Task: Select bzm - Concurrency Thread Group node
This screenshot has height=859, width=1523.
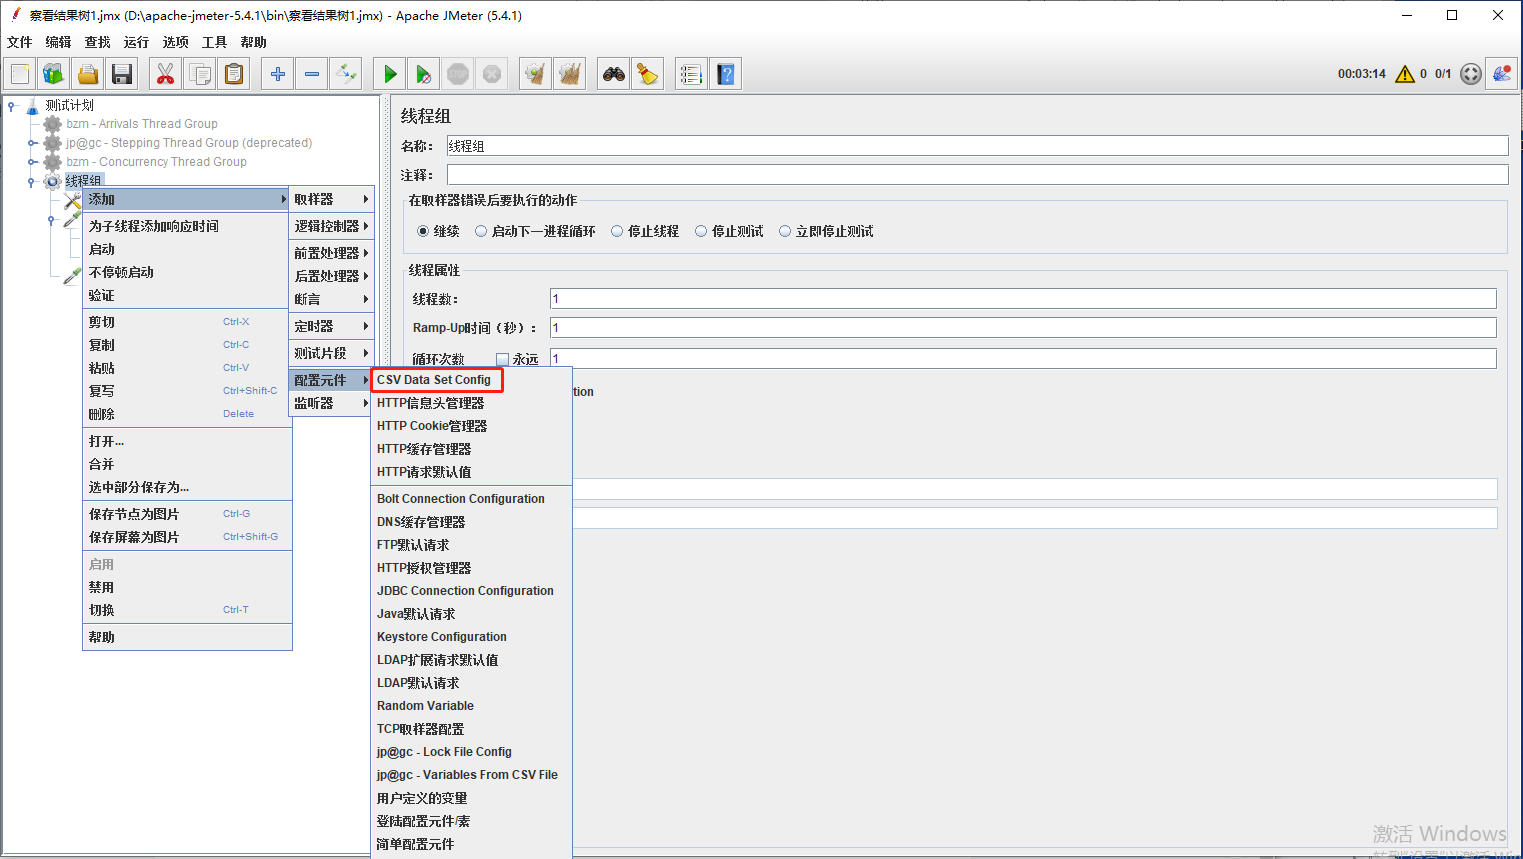Action: click(x=156, y=162)
